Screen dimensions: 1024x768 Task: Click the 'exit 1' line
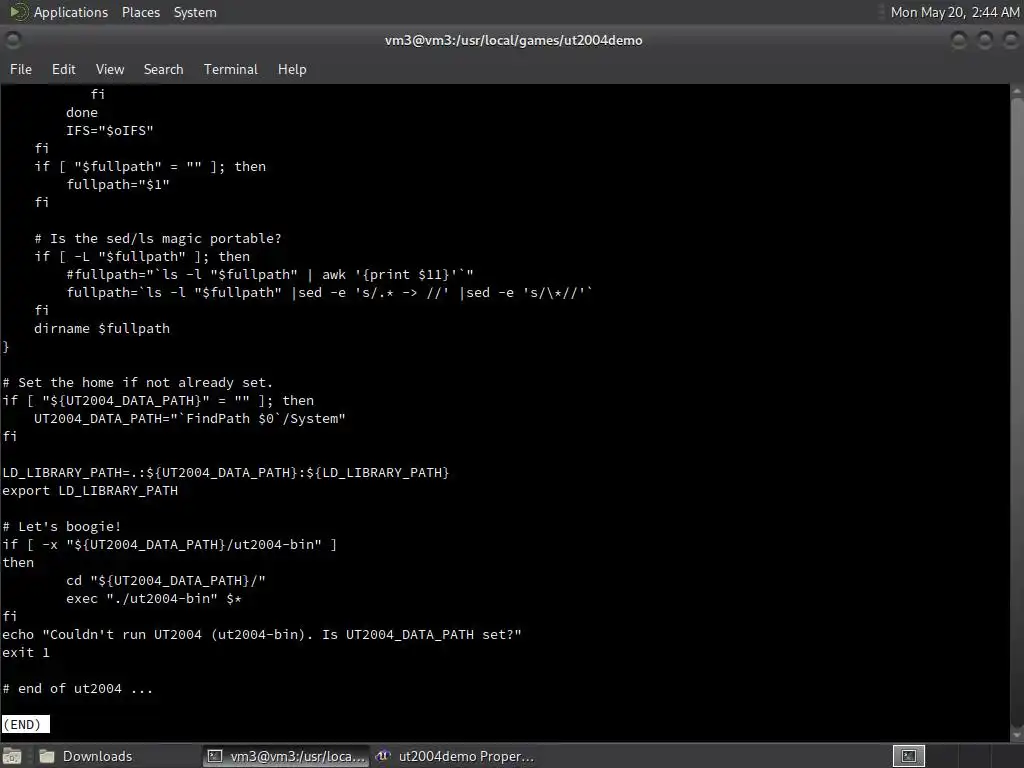25,652
